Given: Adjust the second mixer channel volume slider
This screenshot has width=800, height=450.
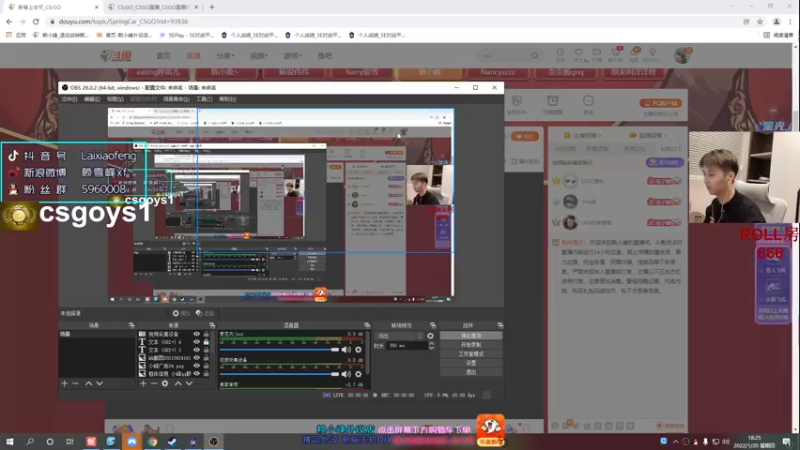Looking at the screenshot, I should (x=279, y=374).
